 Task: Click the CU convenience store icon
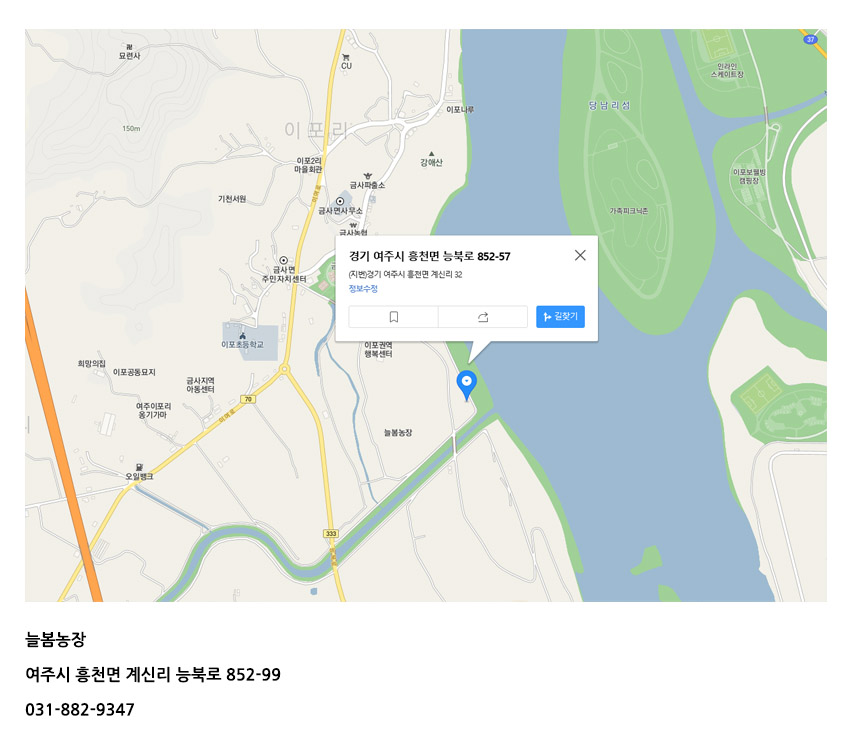[346, 57]
